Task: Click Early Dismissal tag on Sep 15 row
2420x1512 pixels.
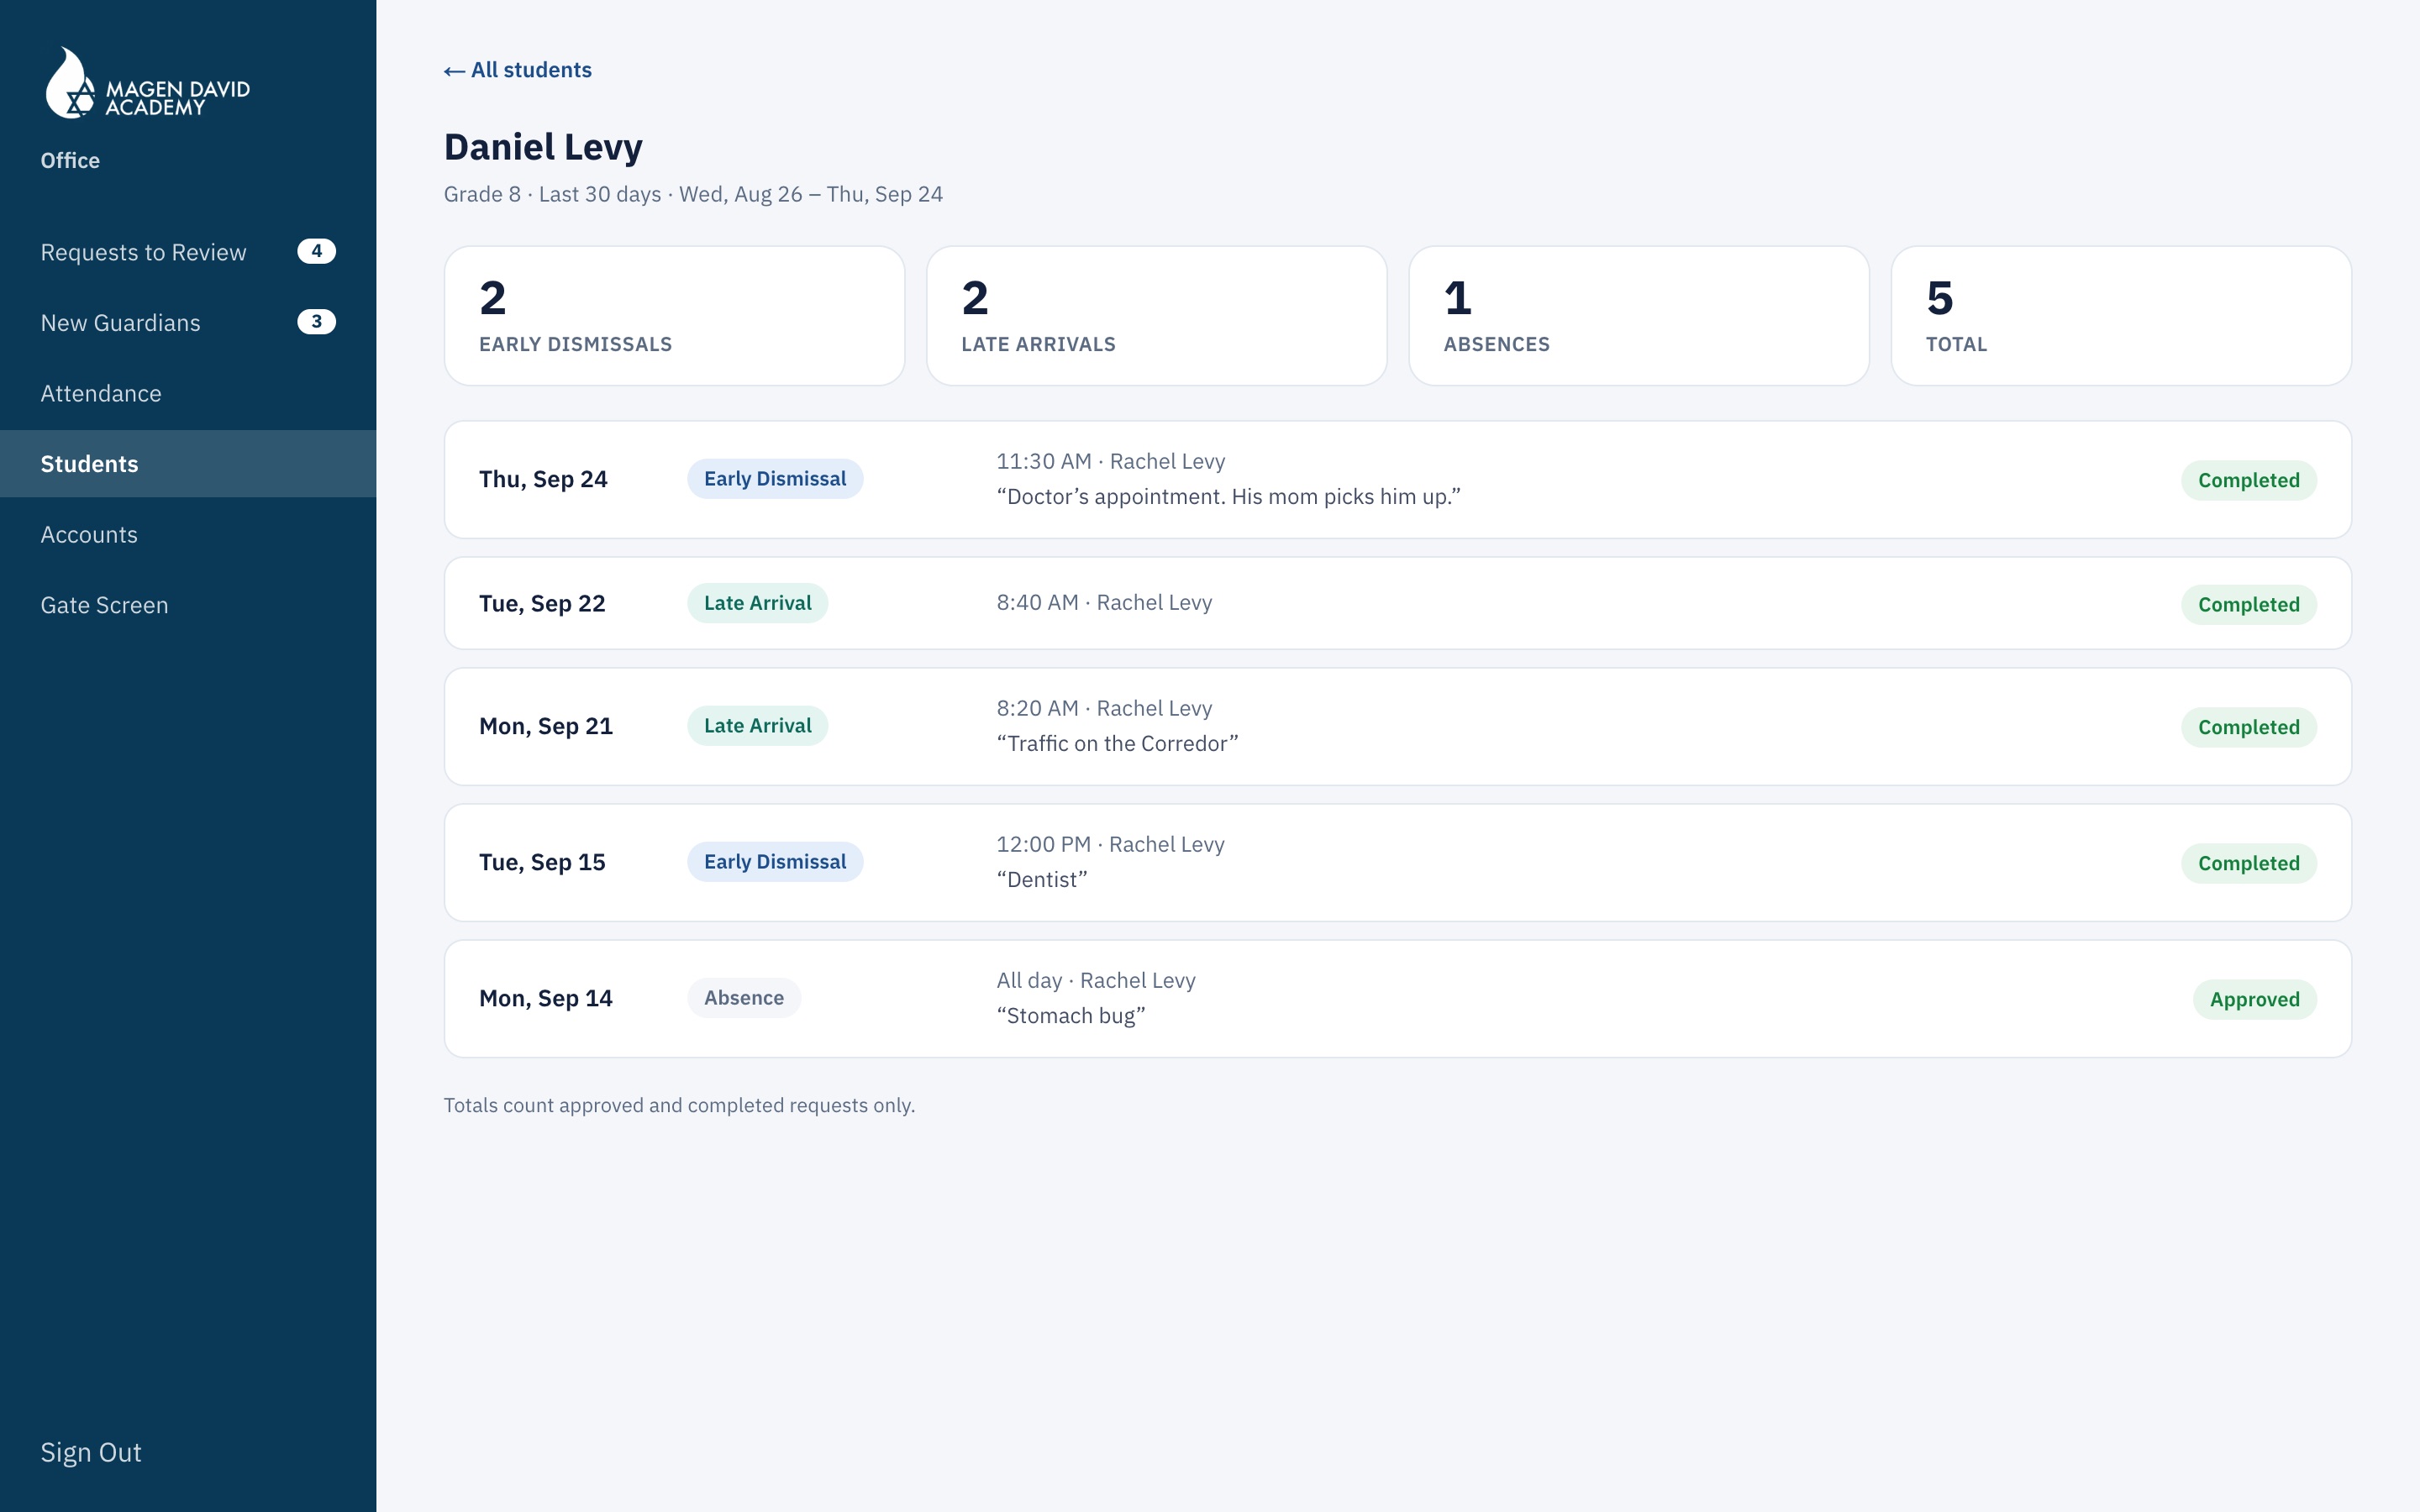Action: [x=775, y=862]
